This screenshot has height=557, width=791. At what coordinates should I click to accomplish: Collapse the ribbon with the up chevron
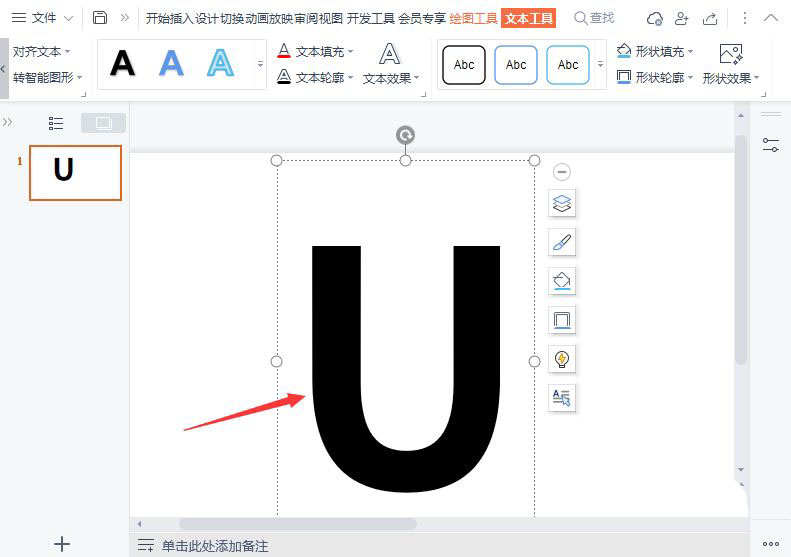771,18
